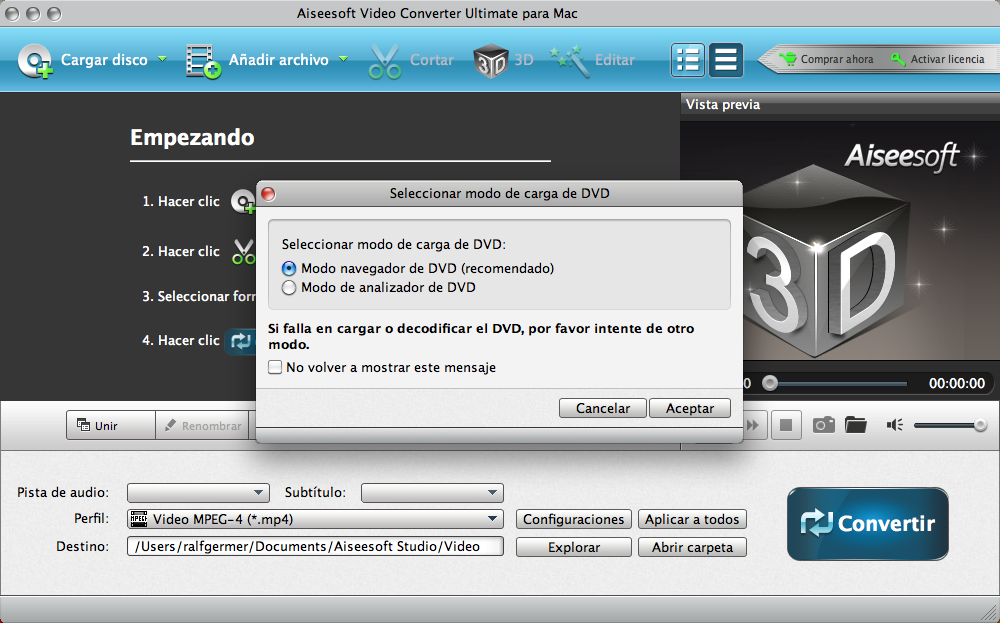Close the DVD load mode dialog
1000x623 pixels.
tap(268, 194)
